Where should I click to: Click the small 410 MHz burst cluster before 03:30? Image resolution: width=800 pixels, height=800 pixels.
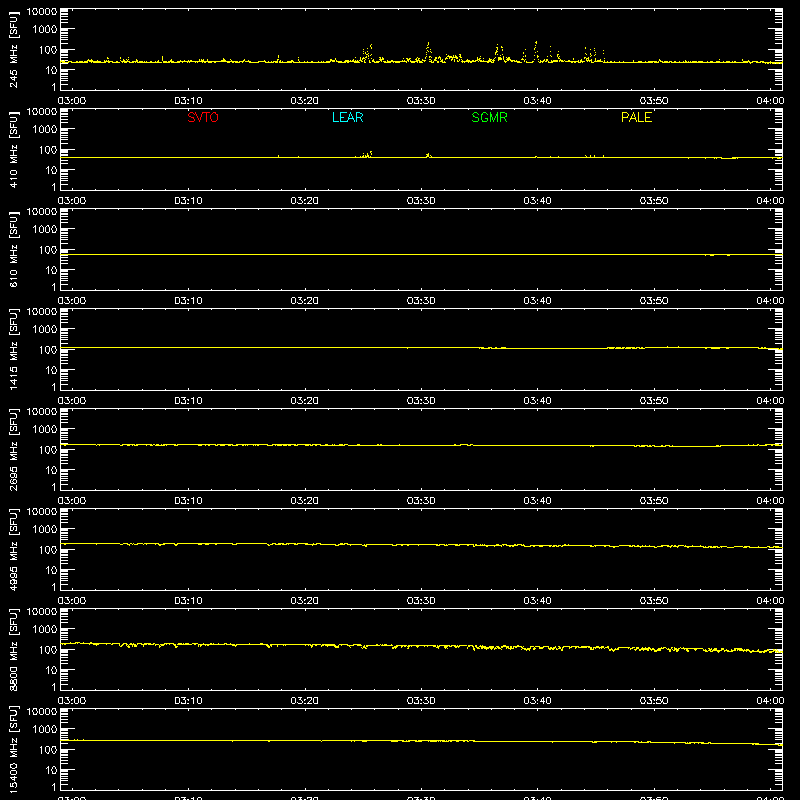pyautogui.click(x=366, y=154)
